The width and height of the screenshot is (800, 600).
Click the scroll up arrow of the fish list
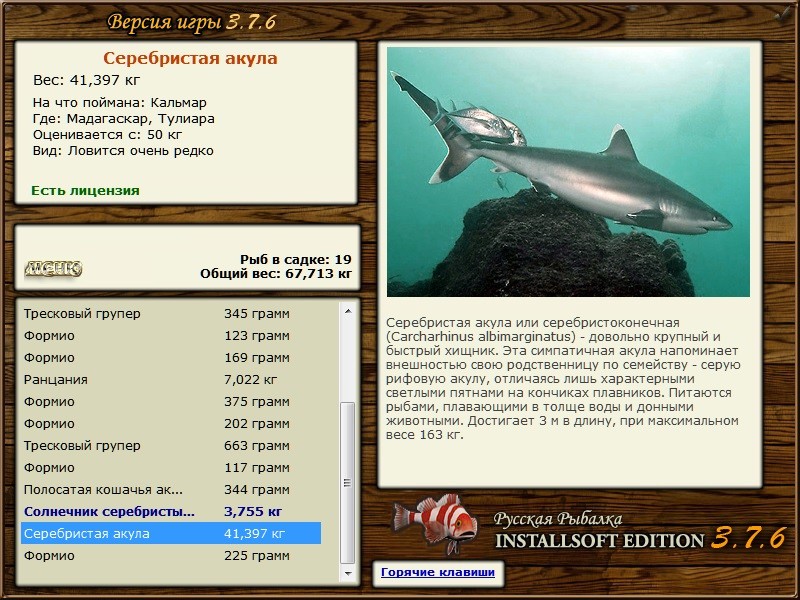click(x=348, y=311)
